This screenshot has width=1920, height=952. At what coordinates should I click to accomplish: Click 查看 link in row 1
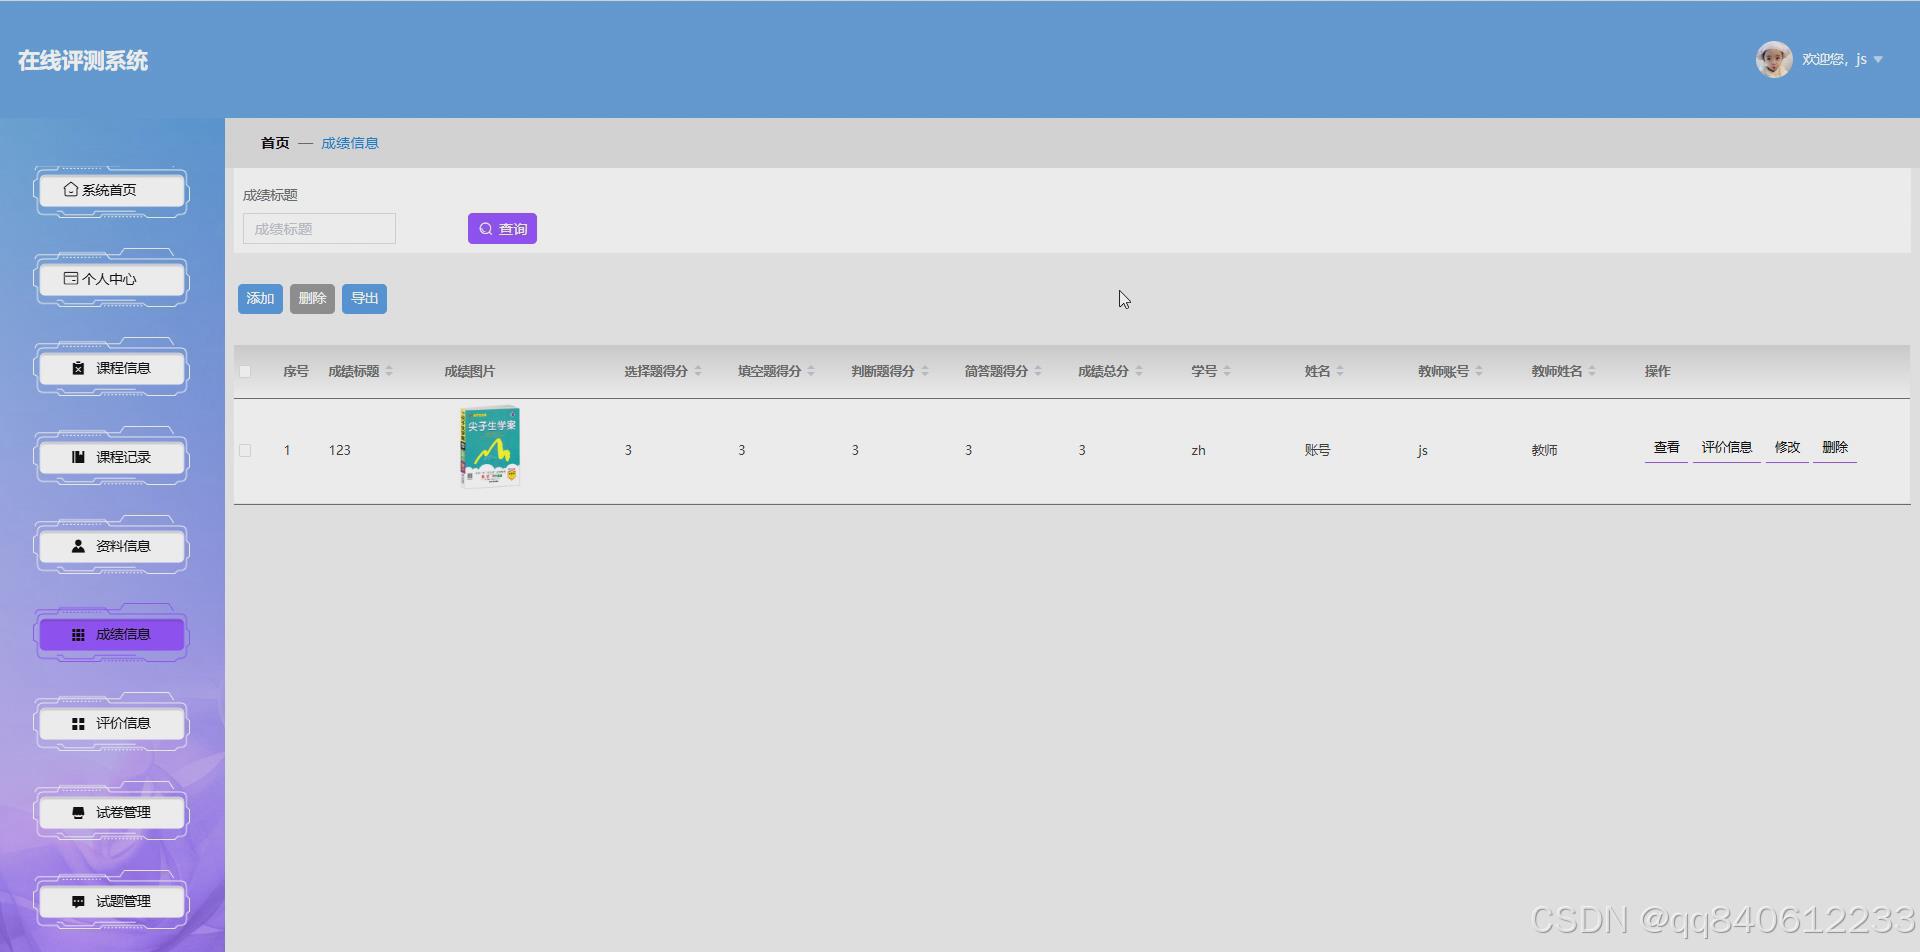pyautogui.click(x=1666, y=448)
